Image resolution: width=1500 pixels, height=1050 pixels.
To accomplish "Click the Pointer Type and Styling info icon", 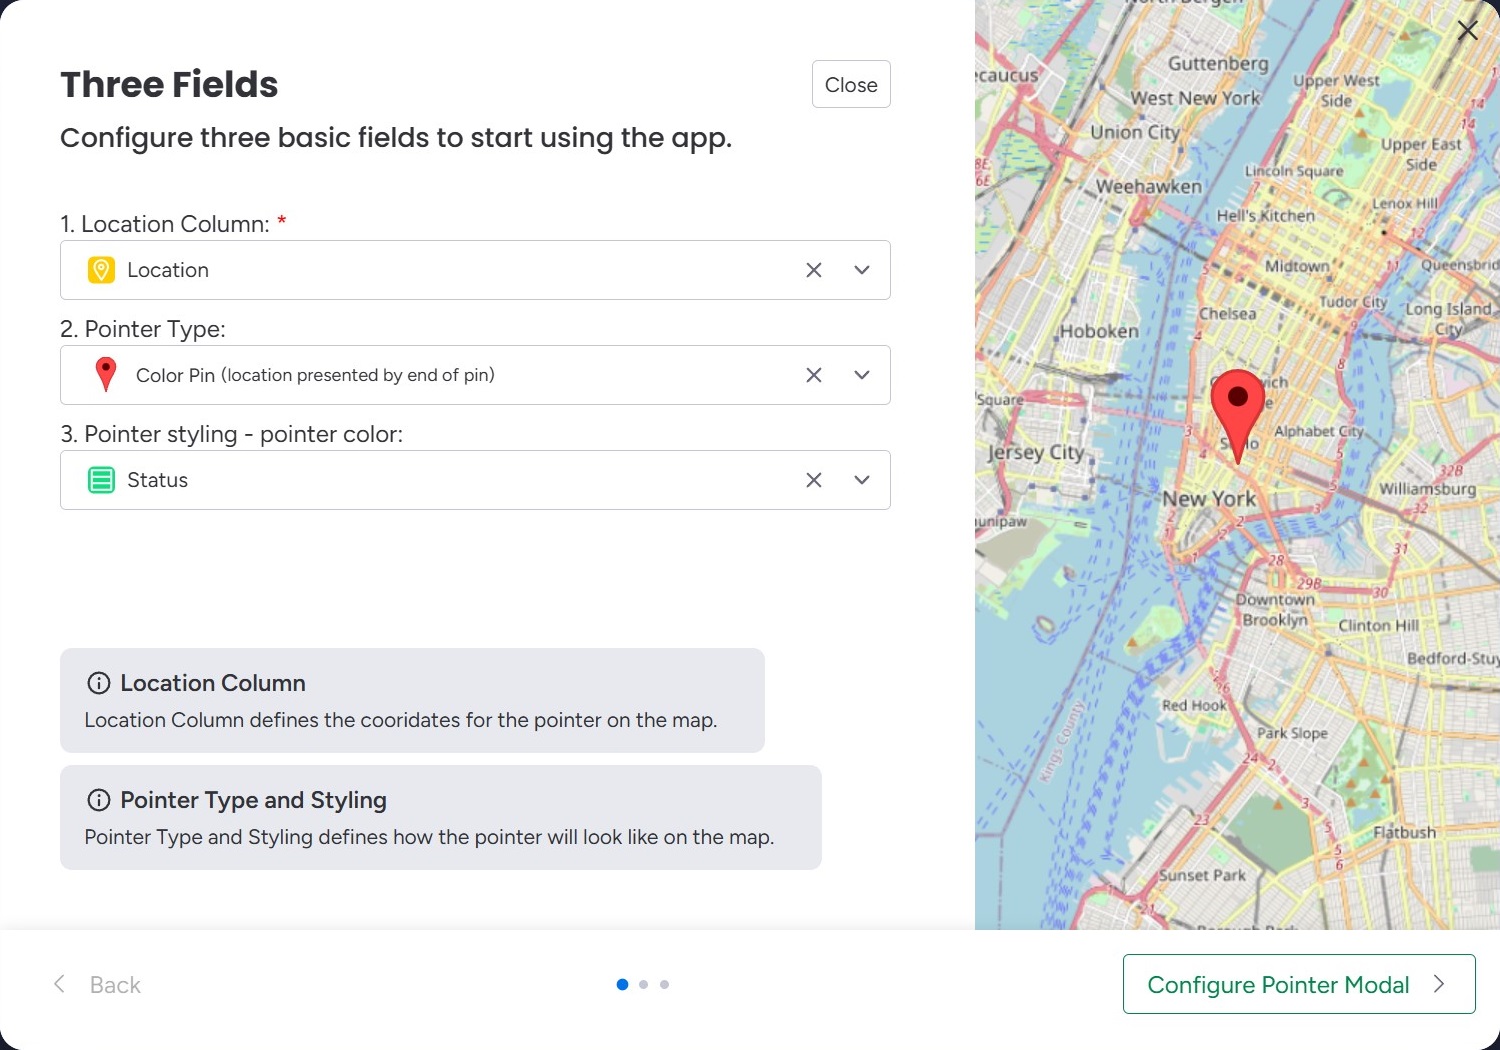I will 99,800.
